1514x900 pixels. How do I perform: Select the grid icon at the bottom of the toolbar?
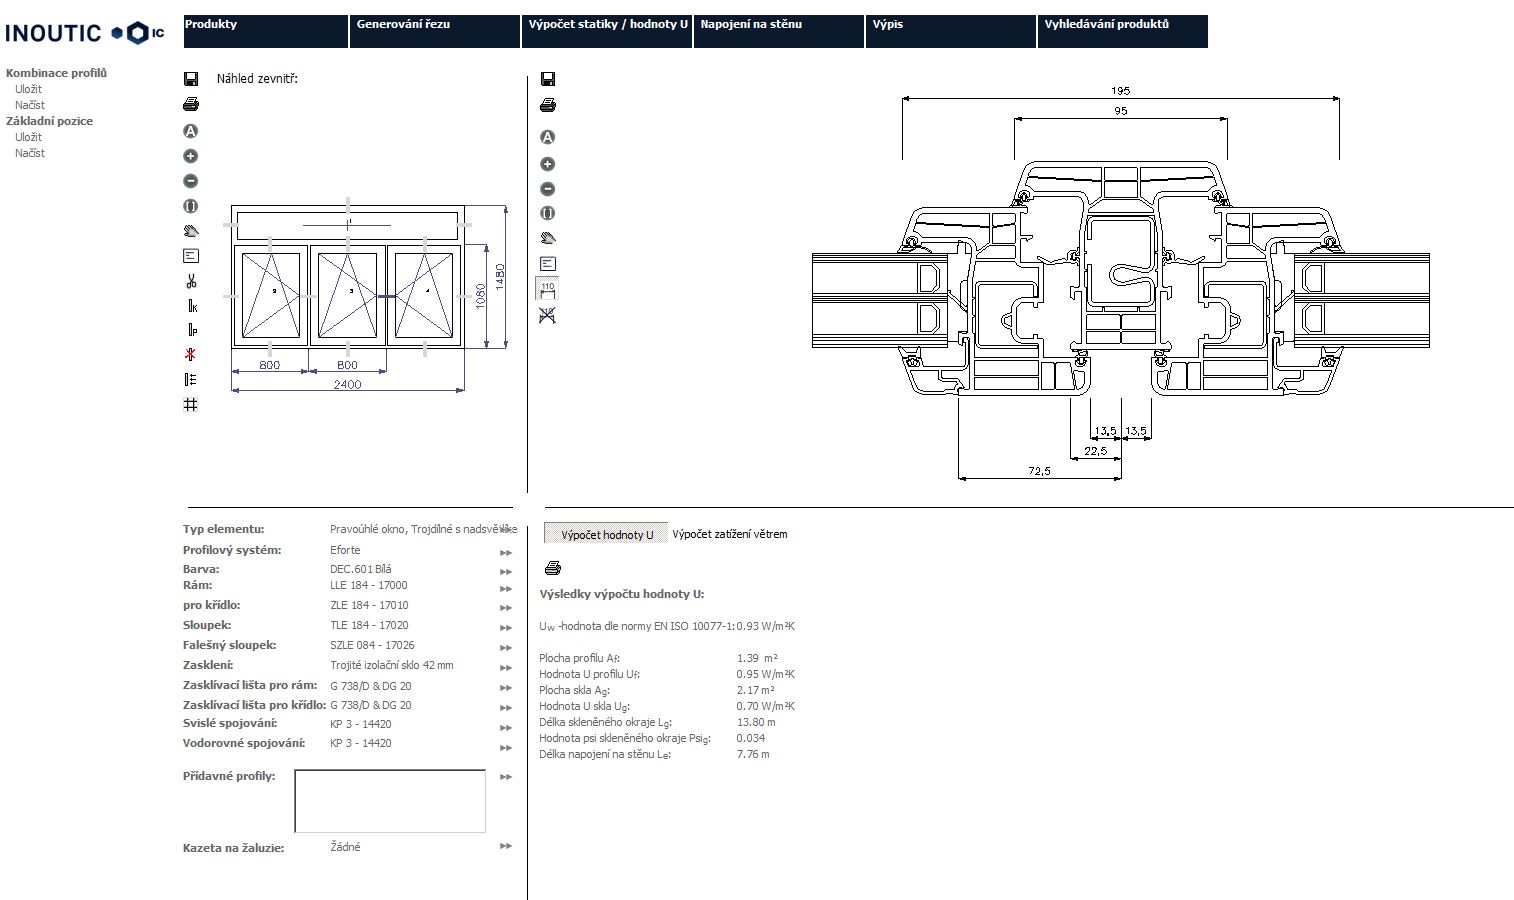pyautogui.click(x=190, y=403)
